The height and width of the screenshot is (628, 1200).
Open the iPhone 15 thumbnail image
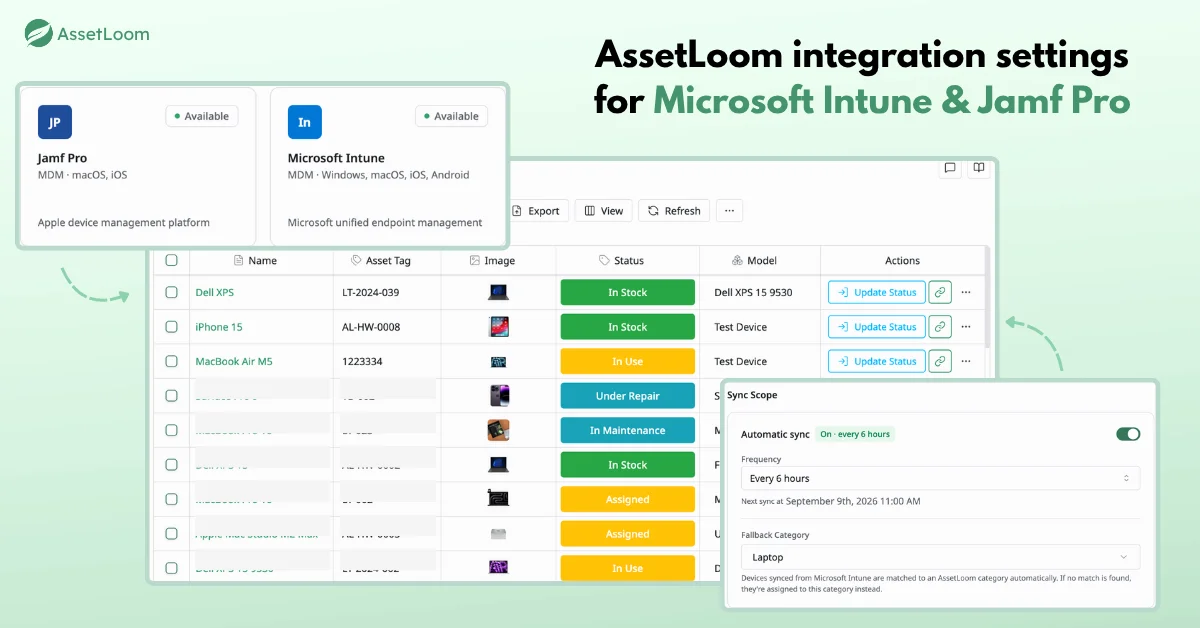[x=498, y=327]
